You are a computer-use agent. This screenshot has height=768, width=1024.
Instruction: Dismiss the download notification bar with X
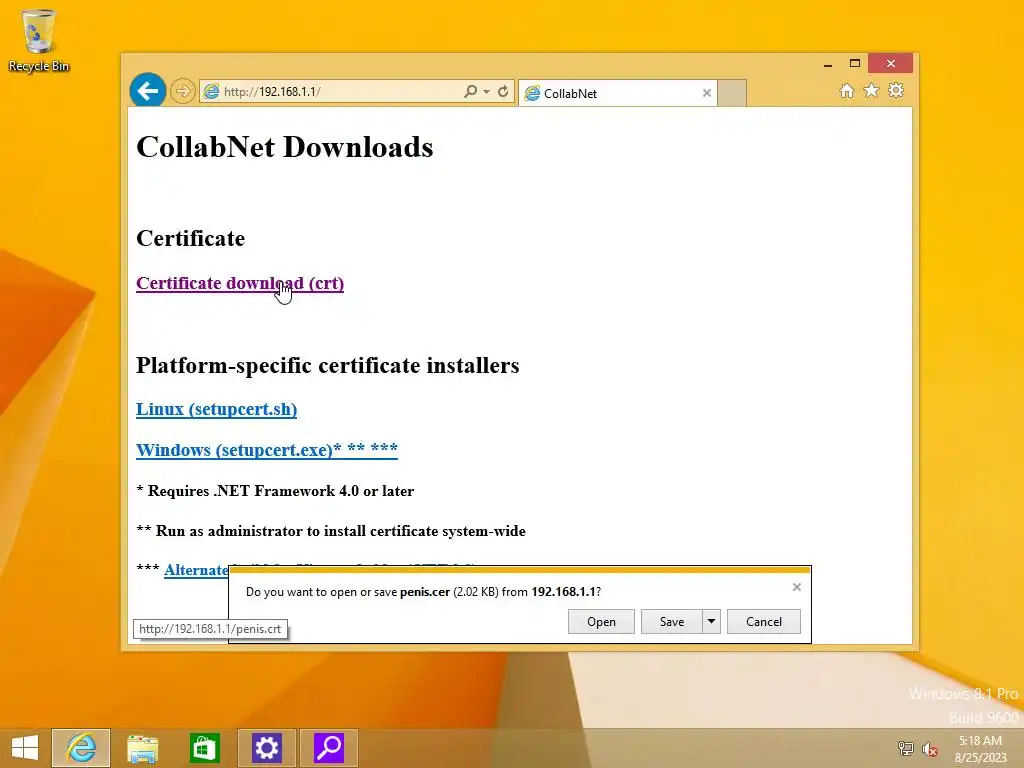coord(797,587)
